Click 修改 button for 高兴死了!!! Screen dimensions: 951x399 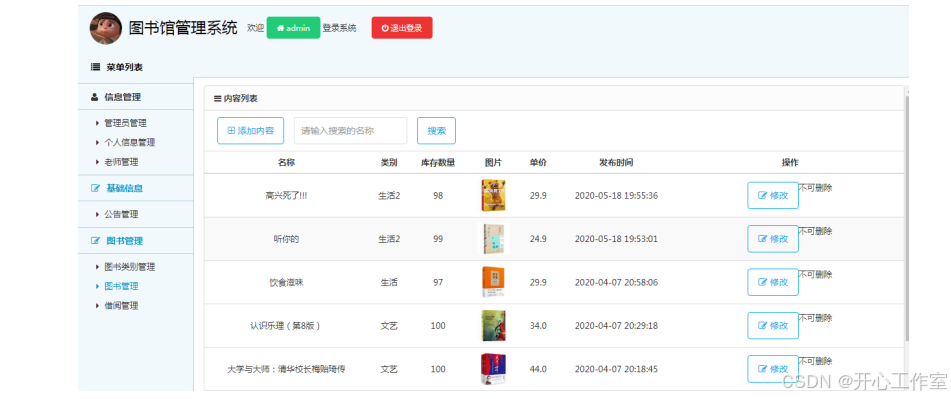click(773, 195)
